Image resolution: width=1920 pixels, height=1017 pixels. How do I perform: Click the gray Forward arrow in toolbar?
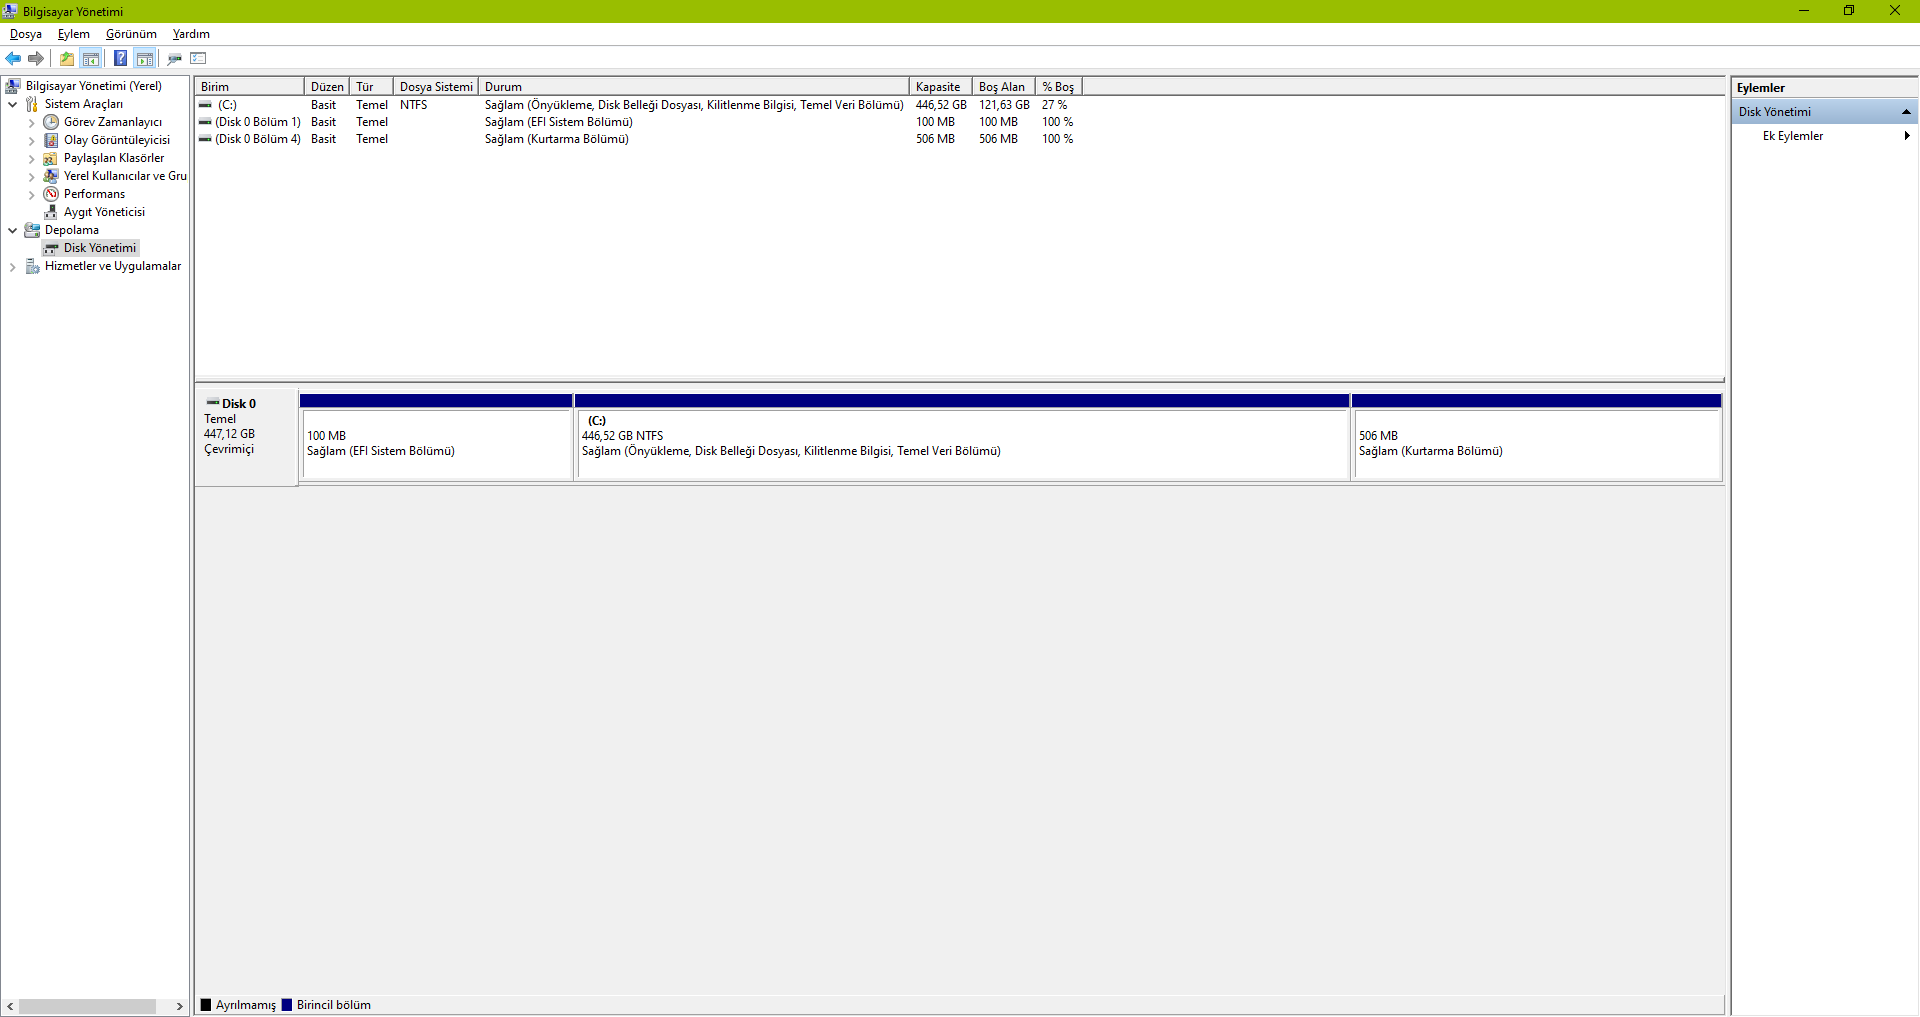click(36, 58)
